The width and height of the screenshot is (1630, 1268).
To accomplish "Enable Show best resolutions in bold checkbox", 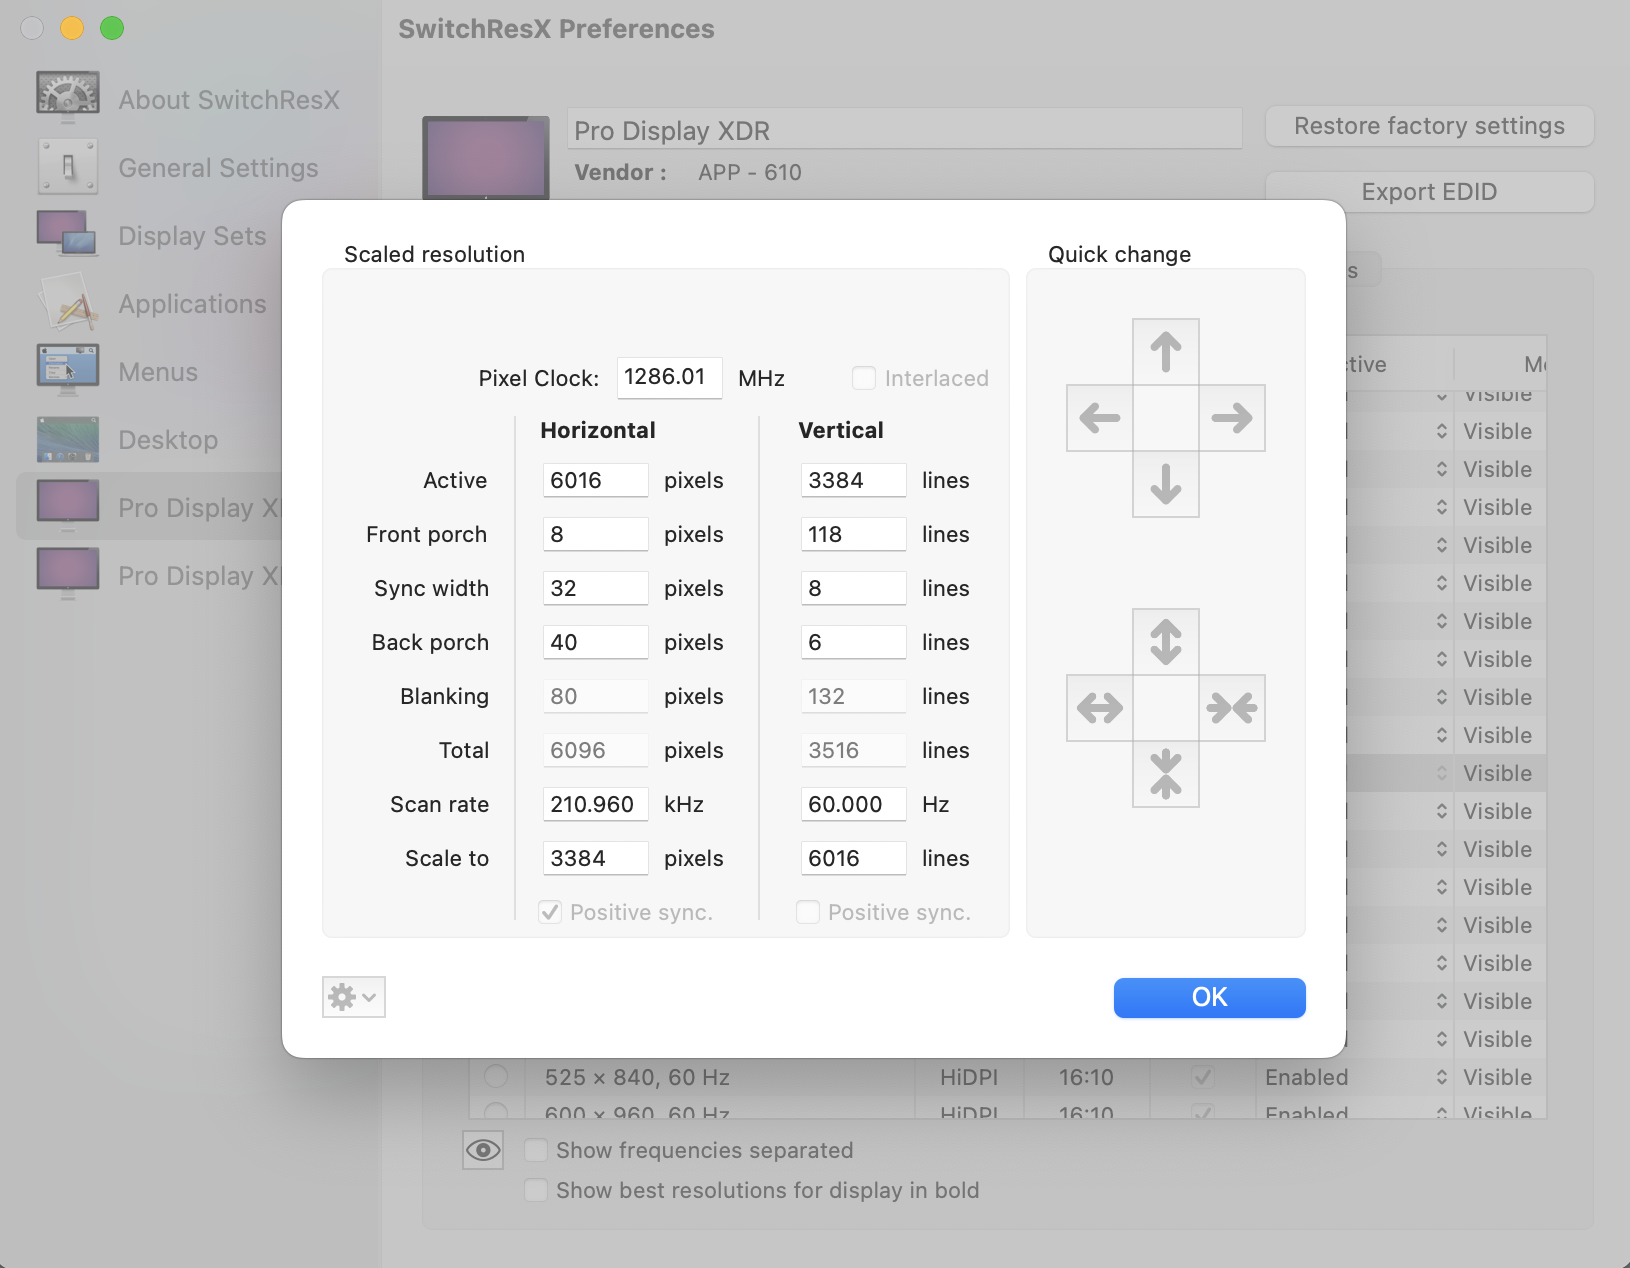I will 536,1190.
